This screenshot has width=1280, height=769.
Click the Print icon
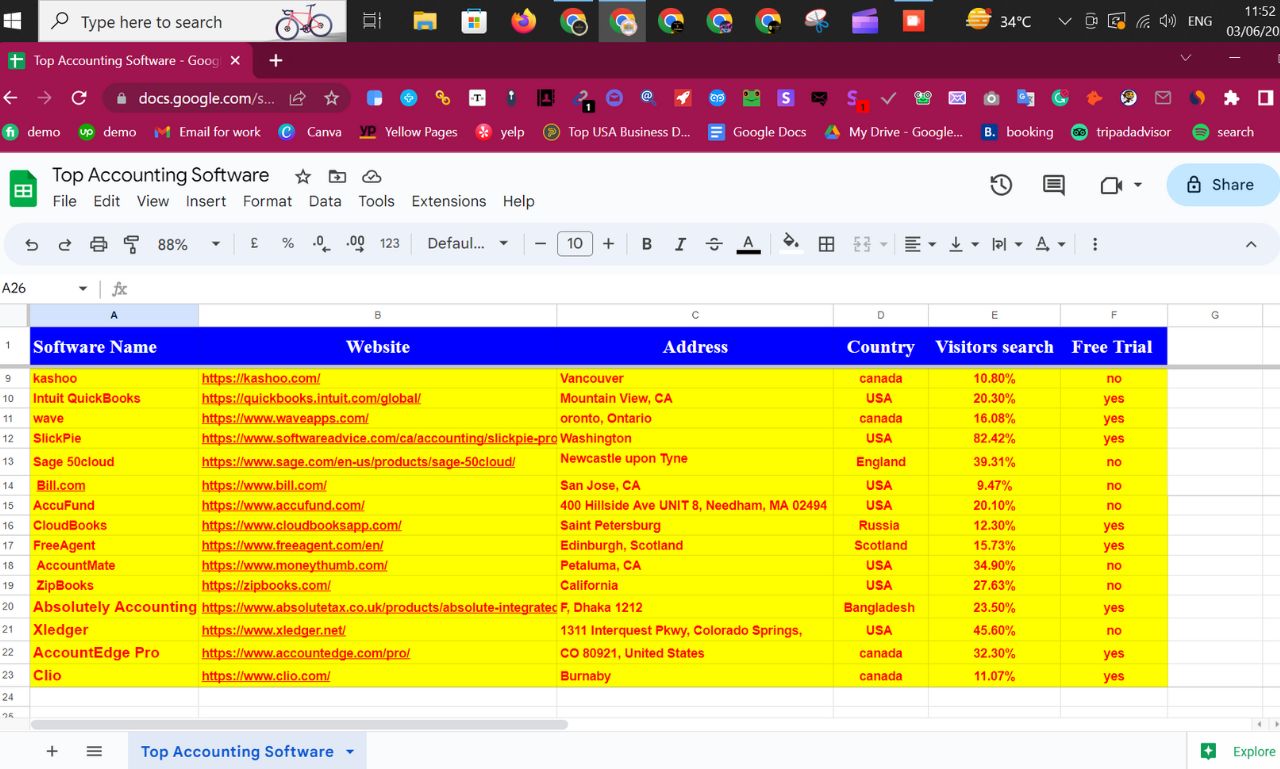click(x=98, y=243)
